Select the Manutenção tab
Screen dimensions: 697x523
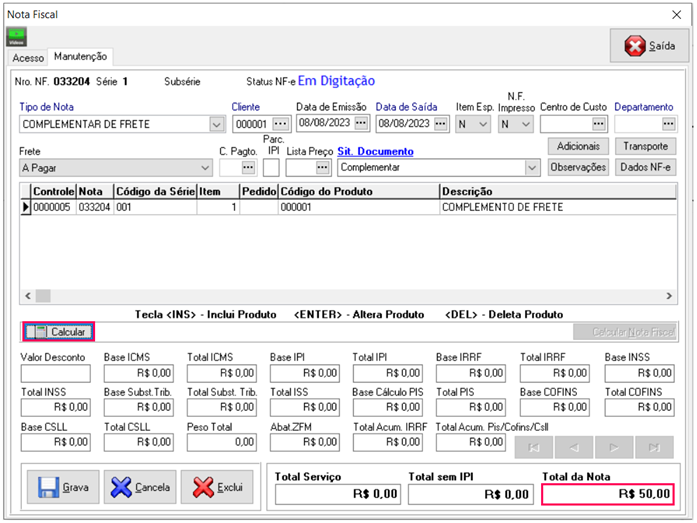(x=81, y=57)
